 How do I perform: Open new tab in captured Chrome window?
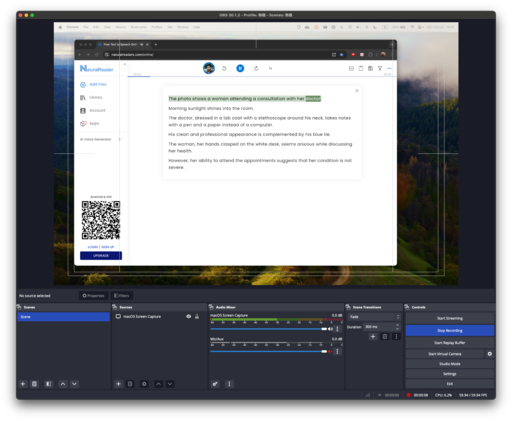click(x=156, y=44)
